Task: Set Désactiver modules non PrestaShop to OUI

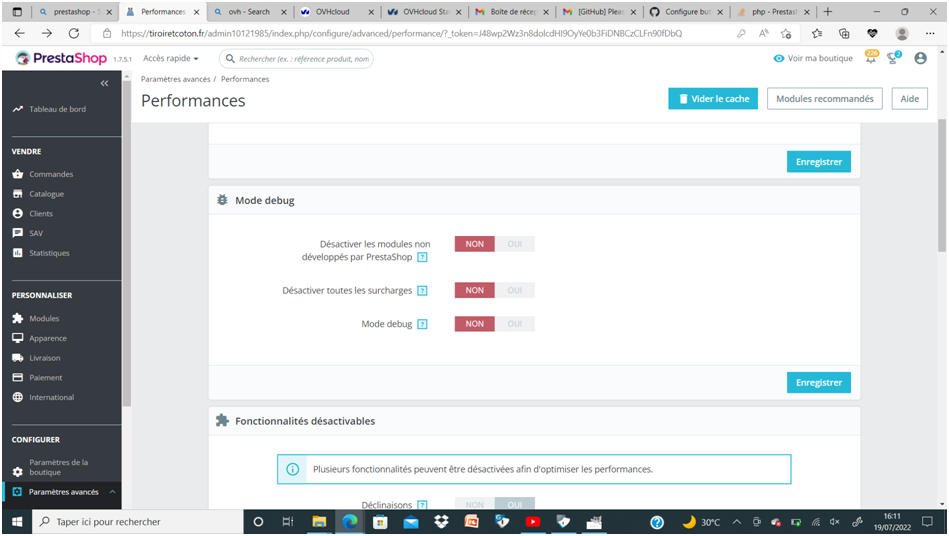Action: 515,244
